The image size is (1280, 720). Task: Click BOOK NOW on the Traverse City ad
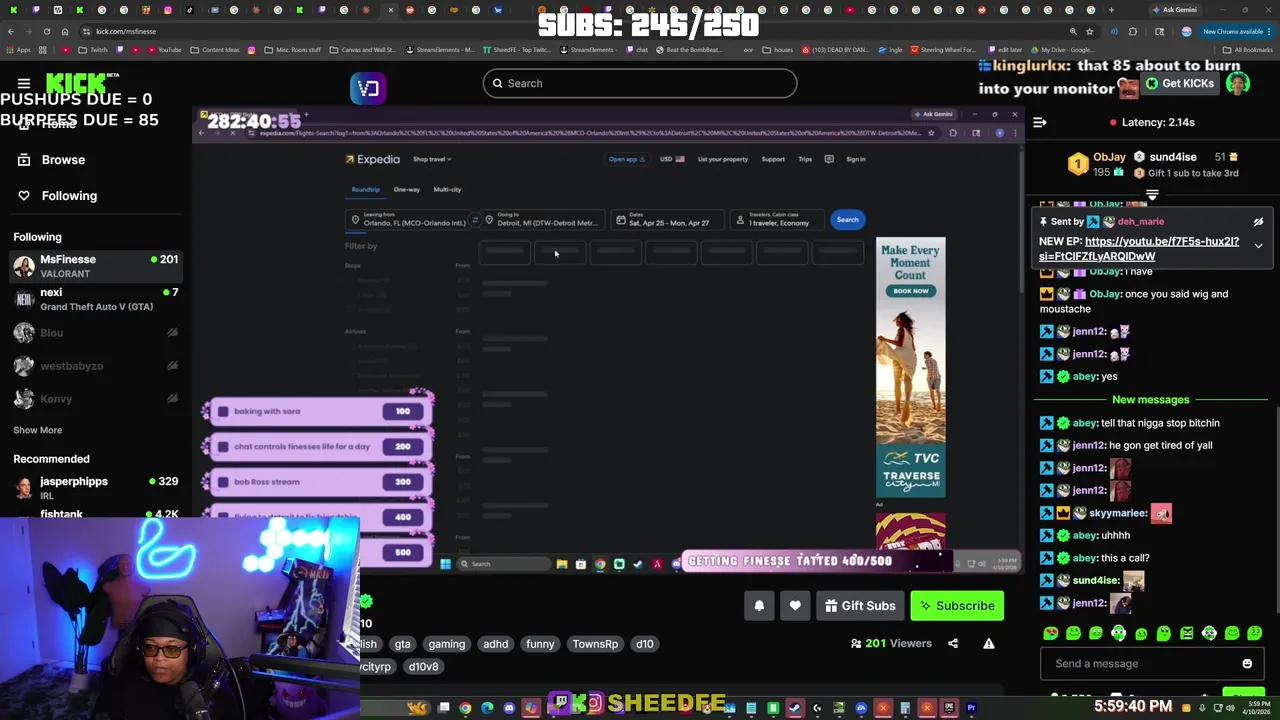point(911,291)
